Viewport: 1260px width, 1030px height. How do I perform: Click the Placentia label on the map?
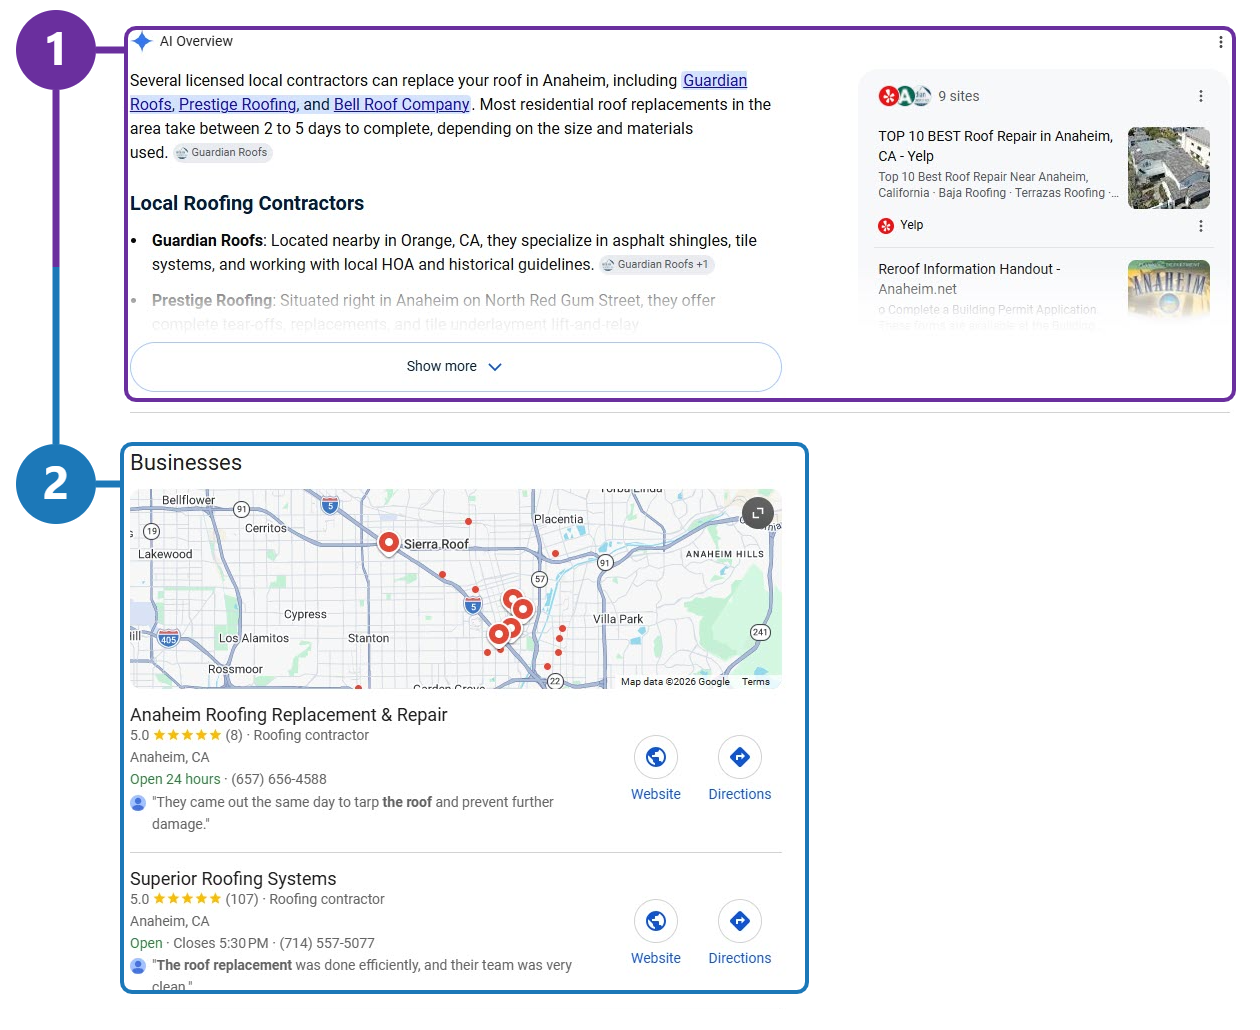[x=558, y=520]
